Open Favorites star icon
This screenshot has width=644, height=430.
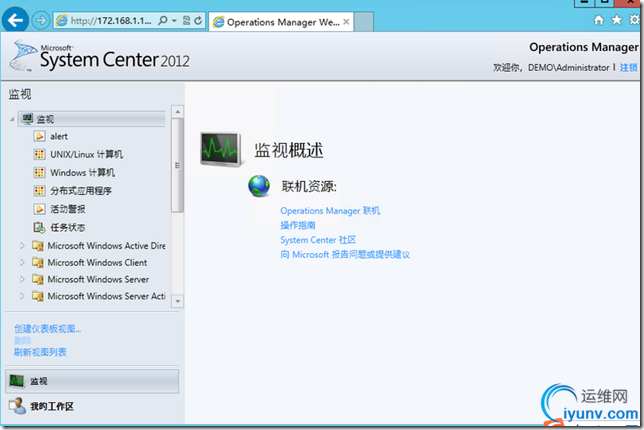pyautogui.click(x=616, y=20)
